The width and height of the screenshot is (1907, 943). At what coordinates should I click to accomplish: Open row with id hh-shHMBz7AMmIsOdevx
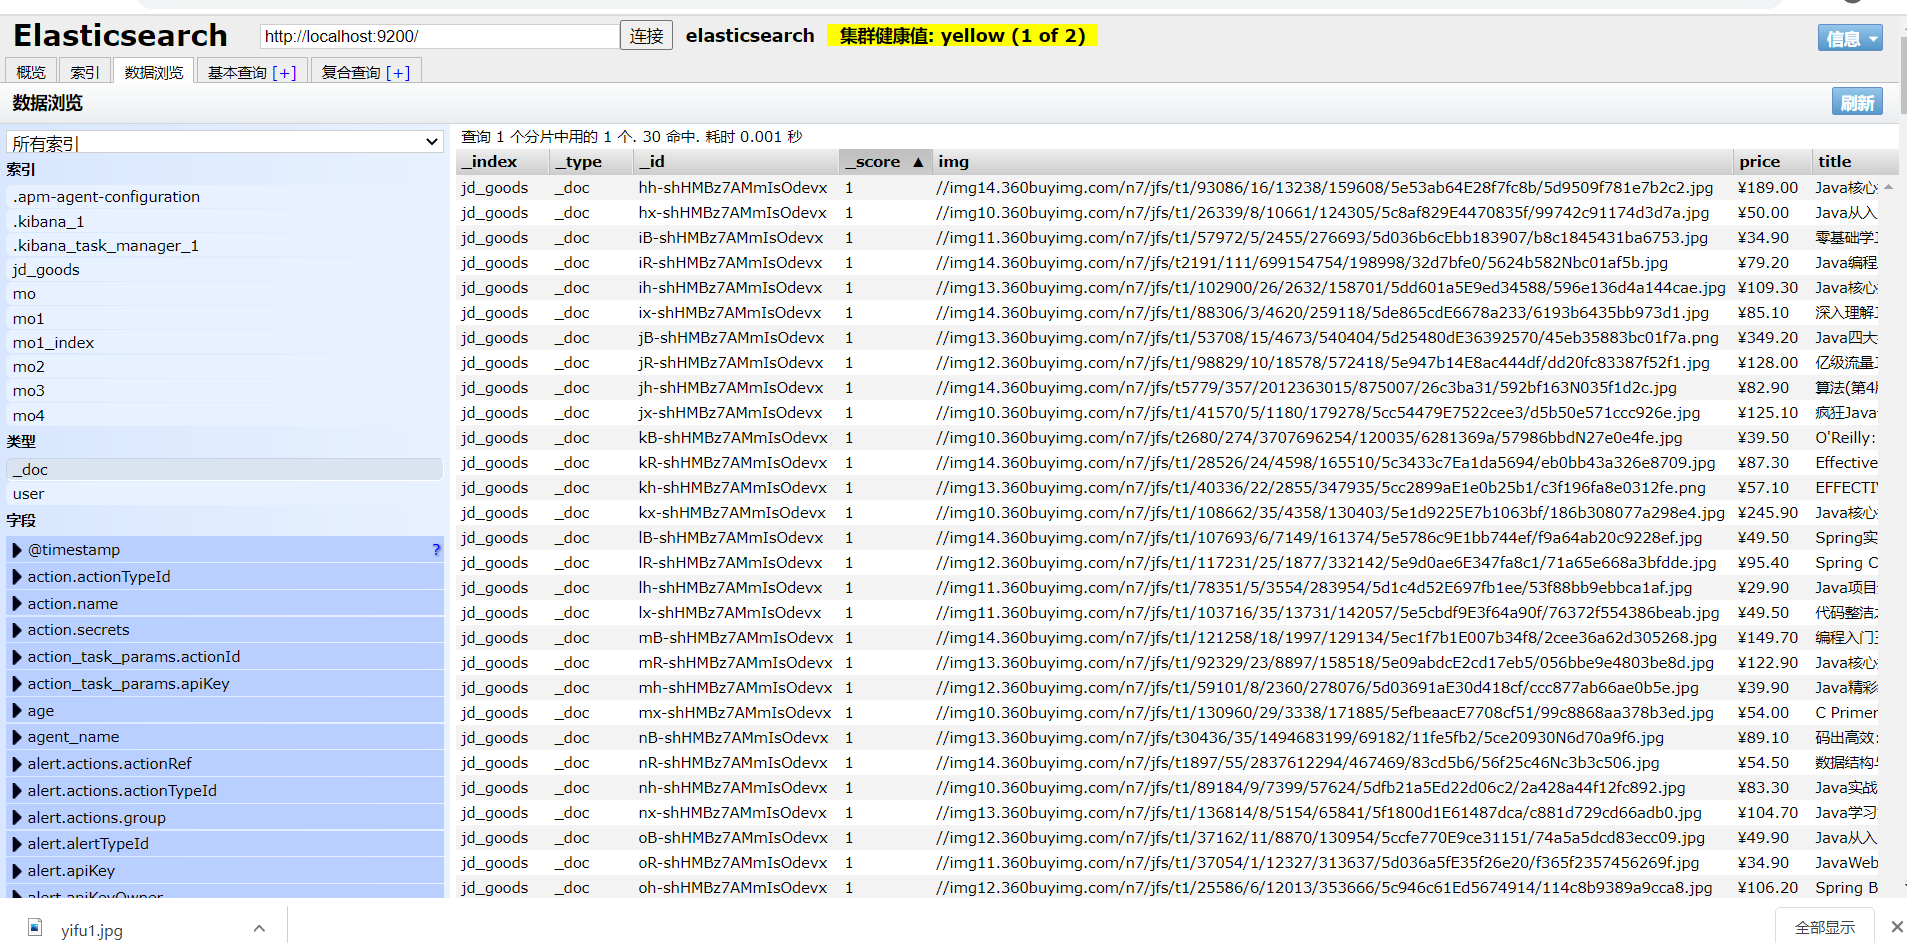[732, 188]
